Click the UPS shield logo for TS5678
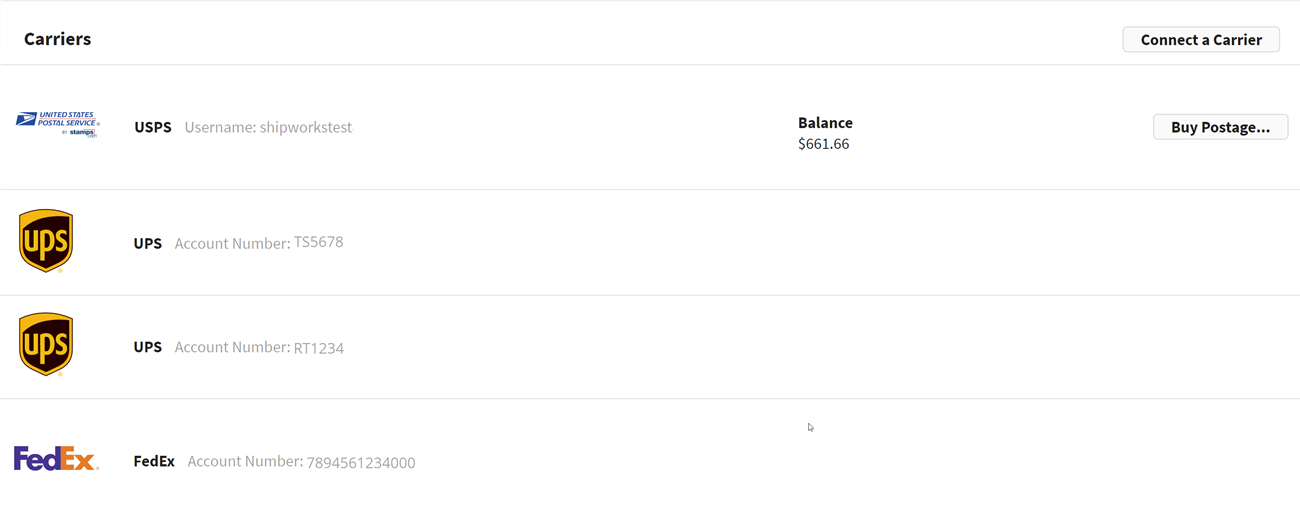This screenshot has width=1300, height=521. tap(46, 241)
